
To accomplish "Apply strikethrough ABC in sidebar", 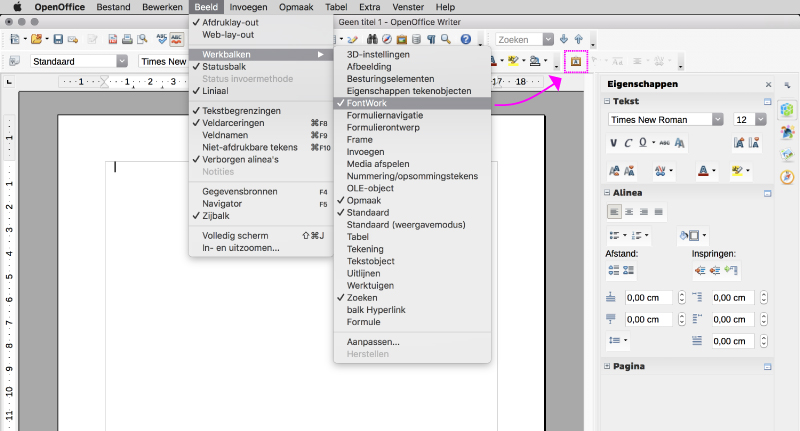I will pos(664,143).
